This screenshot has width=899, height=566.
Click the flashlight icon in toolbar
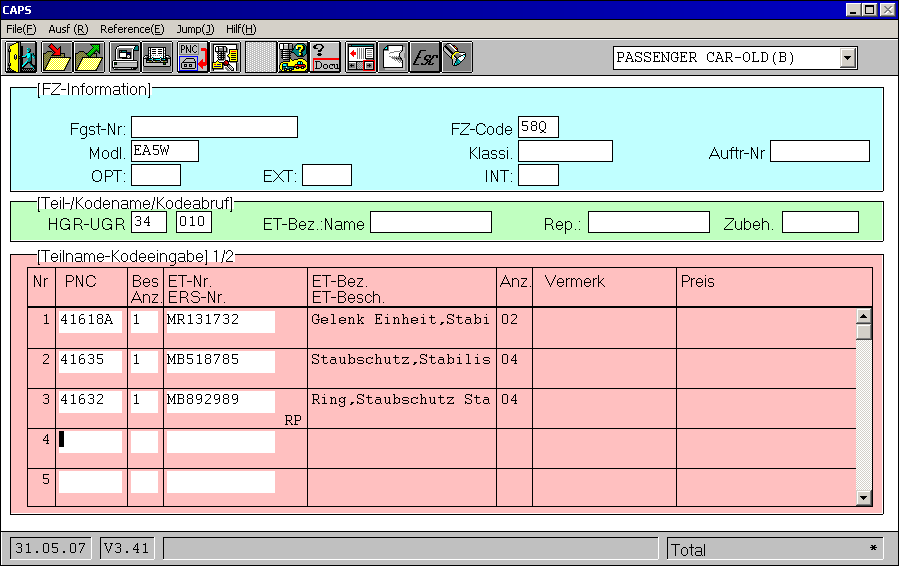pyautogui.click(x=456, y=57)
